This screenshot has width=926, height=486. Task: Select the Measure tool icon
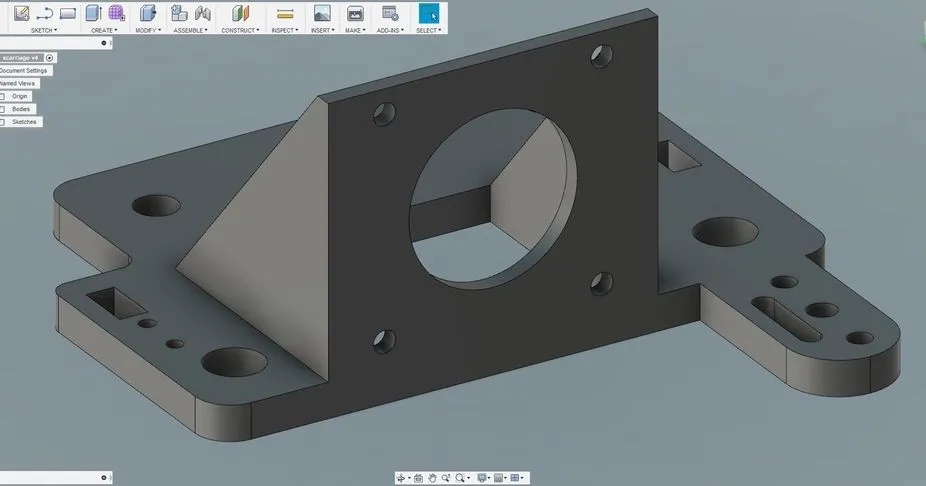pyautogui.click(x=285, y=14)
